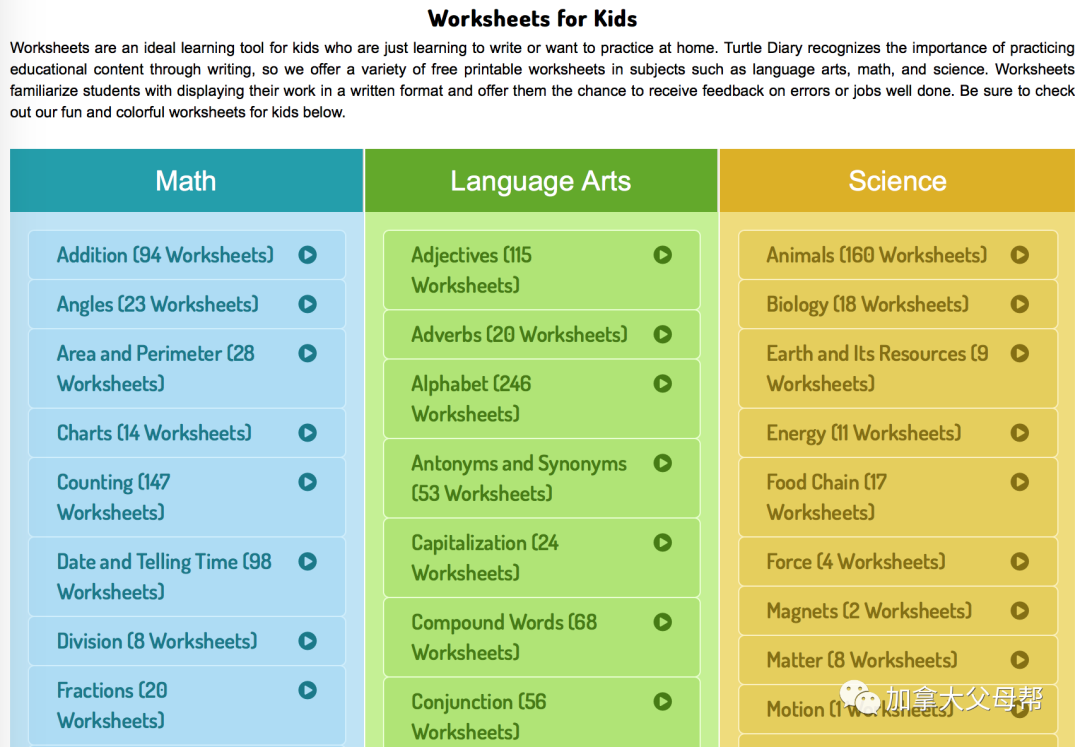Image resolution: width=1080 pixels, height=747 pixels.
Task: Click the arrow icon next to Charts
Action: tap(307, 433)
